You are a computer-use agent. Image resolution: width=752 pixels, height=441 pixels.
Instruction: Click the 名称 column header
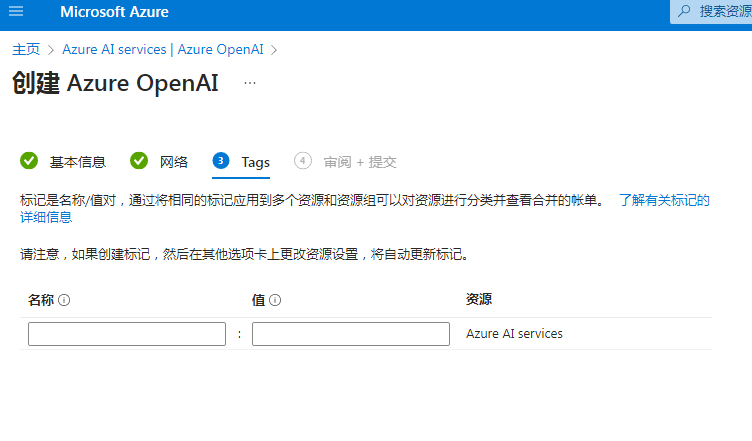(41, 300)
